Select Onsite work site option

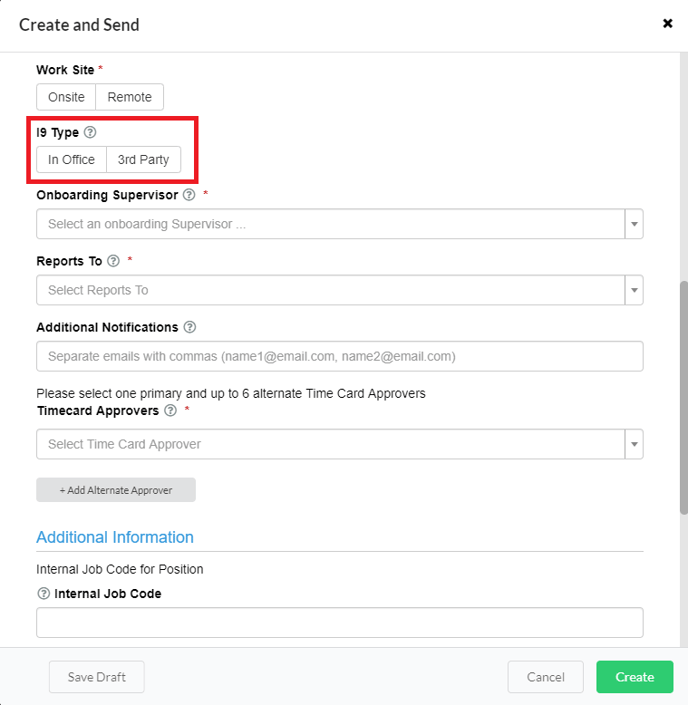click(x=66, y=97)
